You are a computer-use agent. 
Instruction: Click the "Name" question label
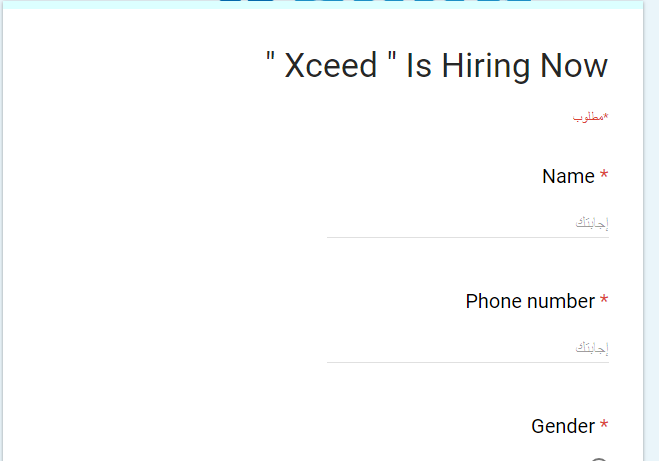pyautogui.click(x=568, y=177)
